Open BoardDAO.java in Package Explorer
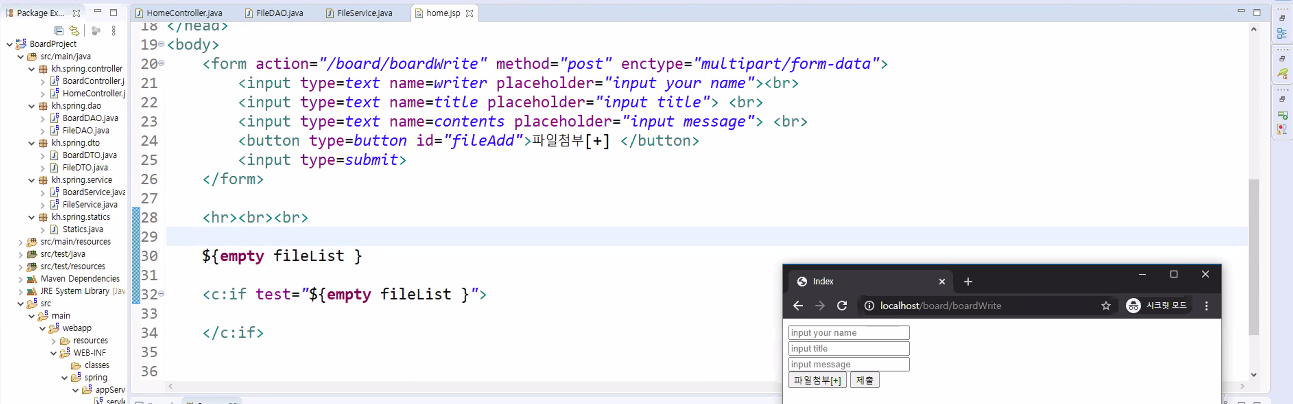 click(x=85, y=118)
